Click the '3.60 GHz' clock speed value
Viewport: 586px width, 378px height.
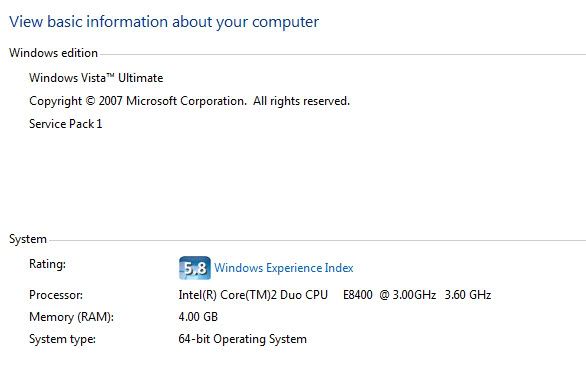[x=468, y=295]
